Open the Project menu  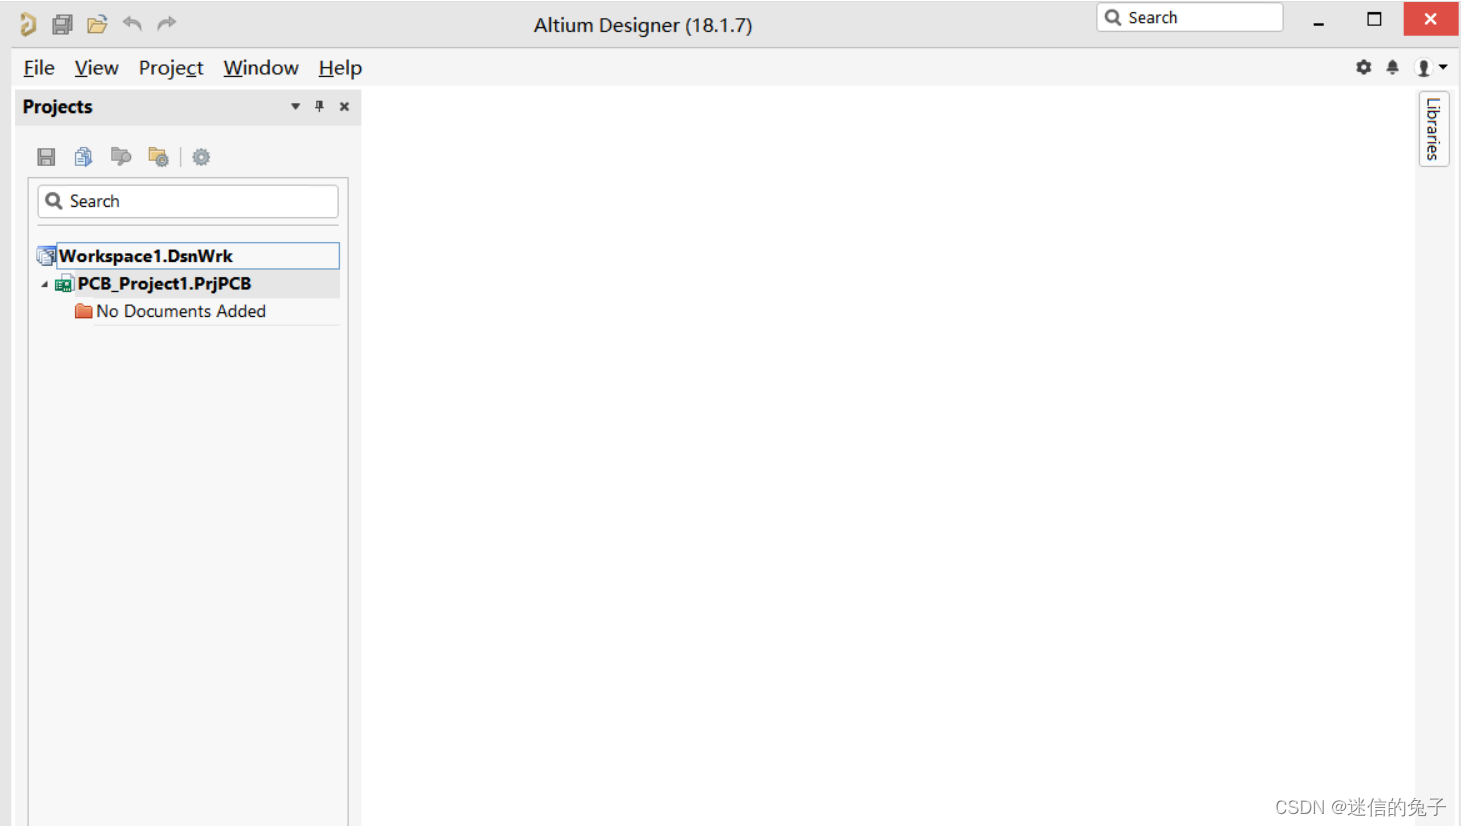[x=171, y=68]
